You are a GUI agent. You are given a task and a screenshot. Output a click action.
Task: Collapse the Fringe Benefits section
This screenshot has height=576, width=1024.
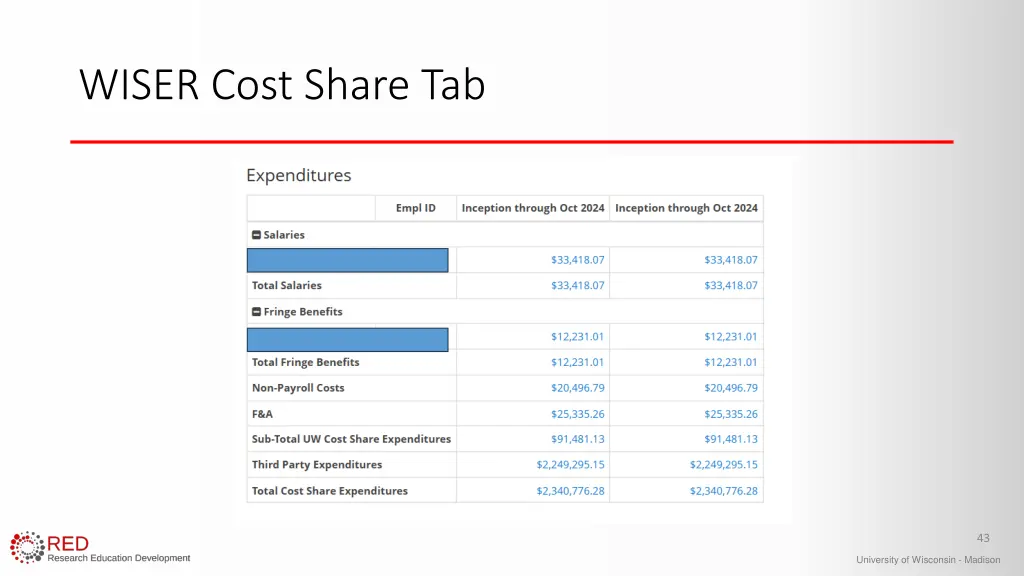[x=257, y=312]
